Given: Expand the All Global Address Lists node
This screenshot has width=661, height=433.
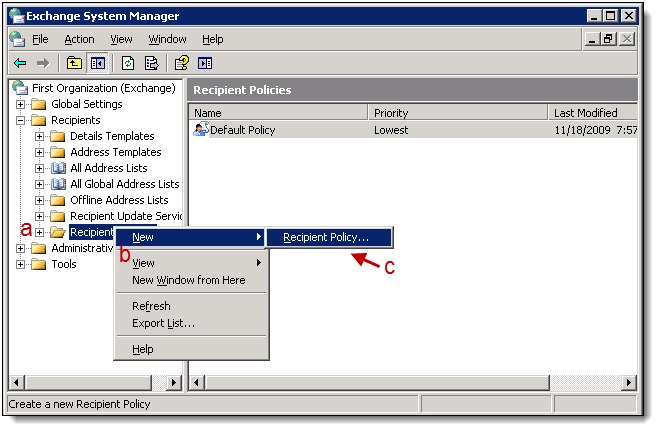Looking at the screenshot, I should tap(39, 185).
